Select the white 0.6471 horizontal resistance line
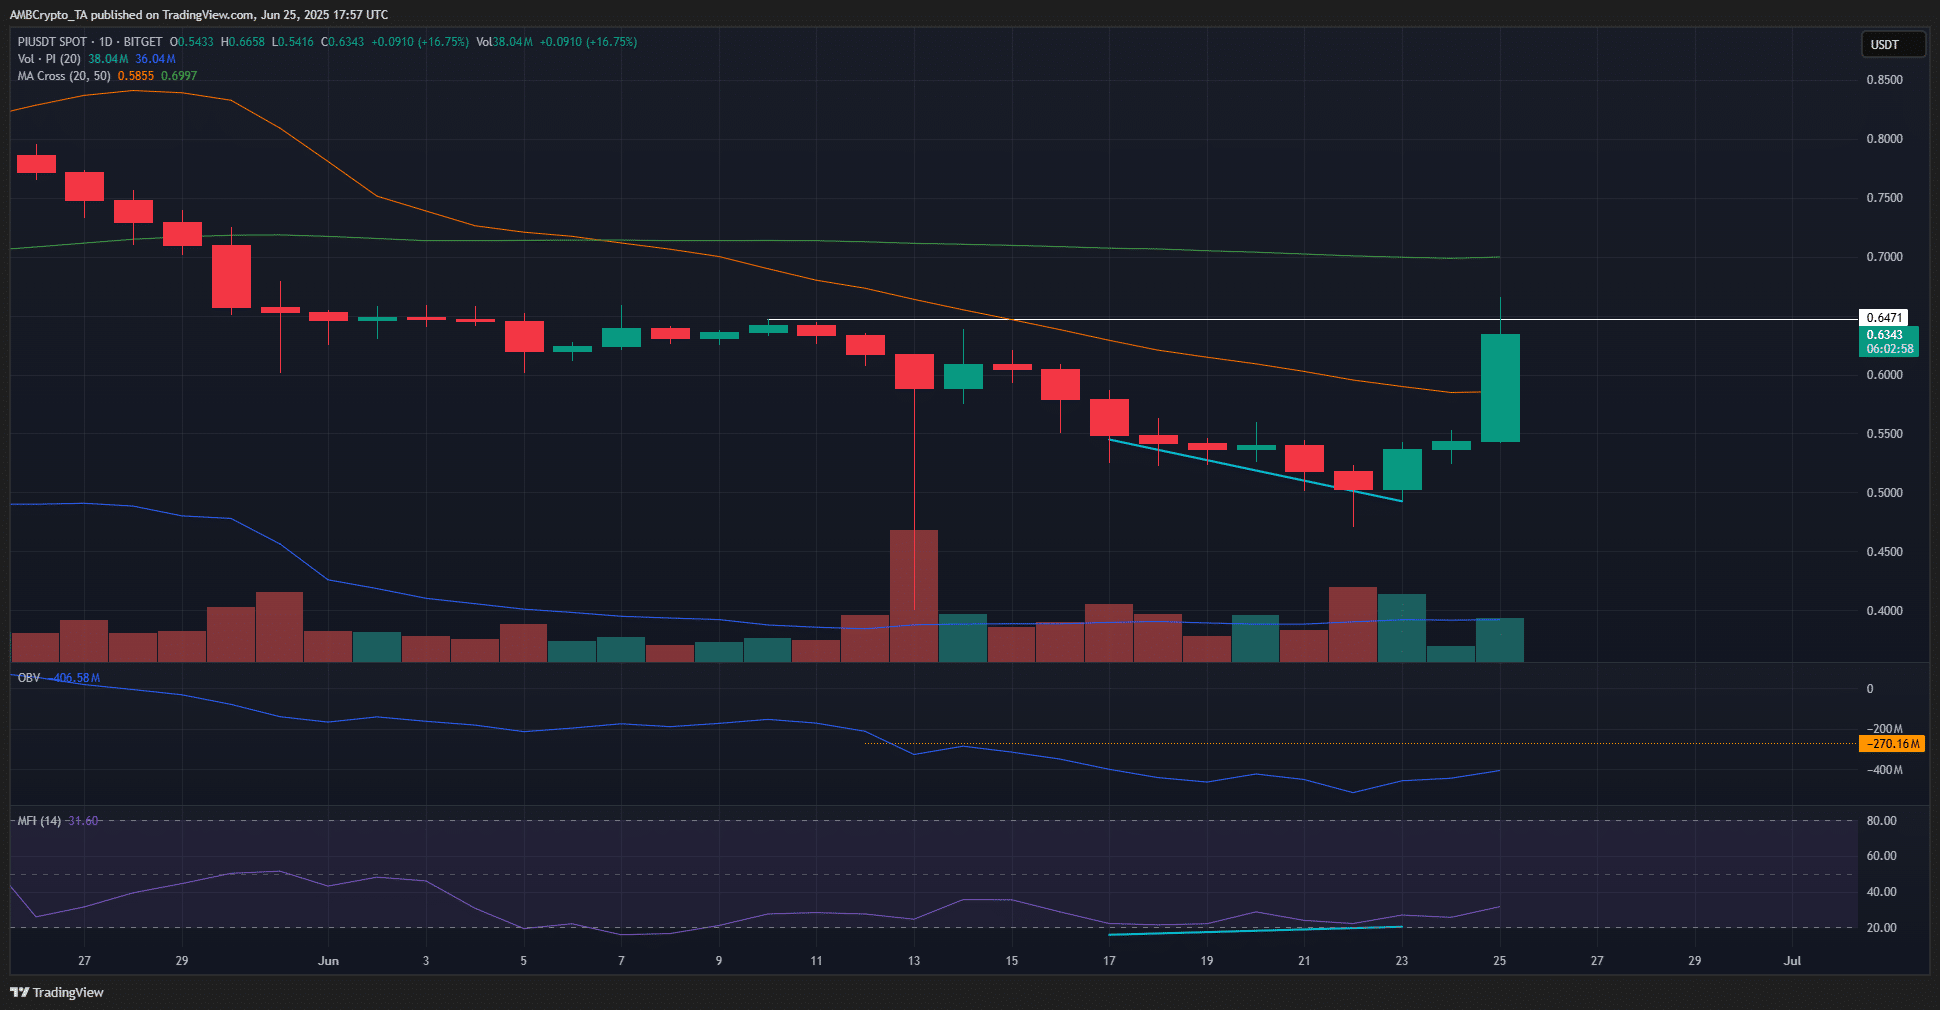 click(1200, 320)
